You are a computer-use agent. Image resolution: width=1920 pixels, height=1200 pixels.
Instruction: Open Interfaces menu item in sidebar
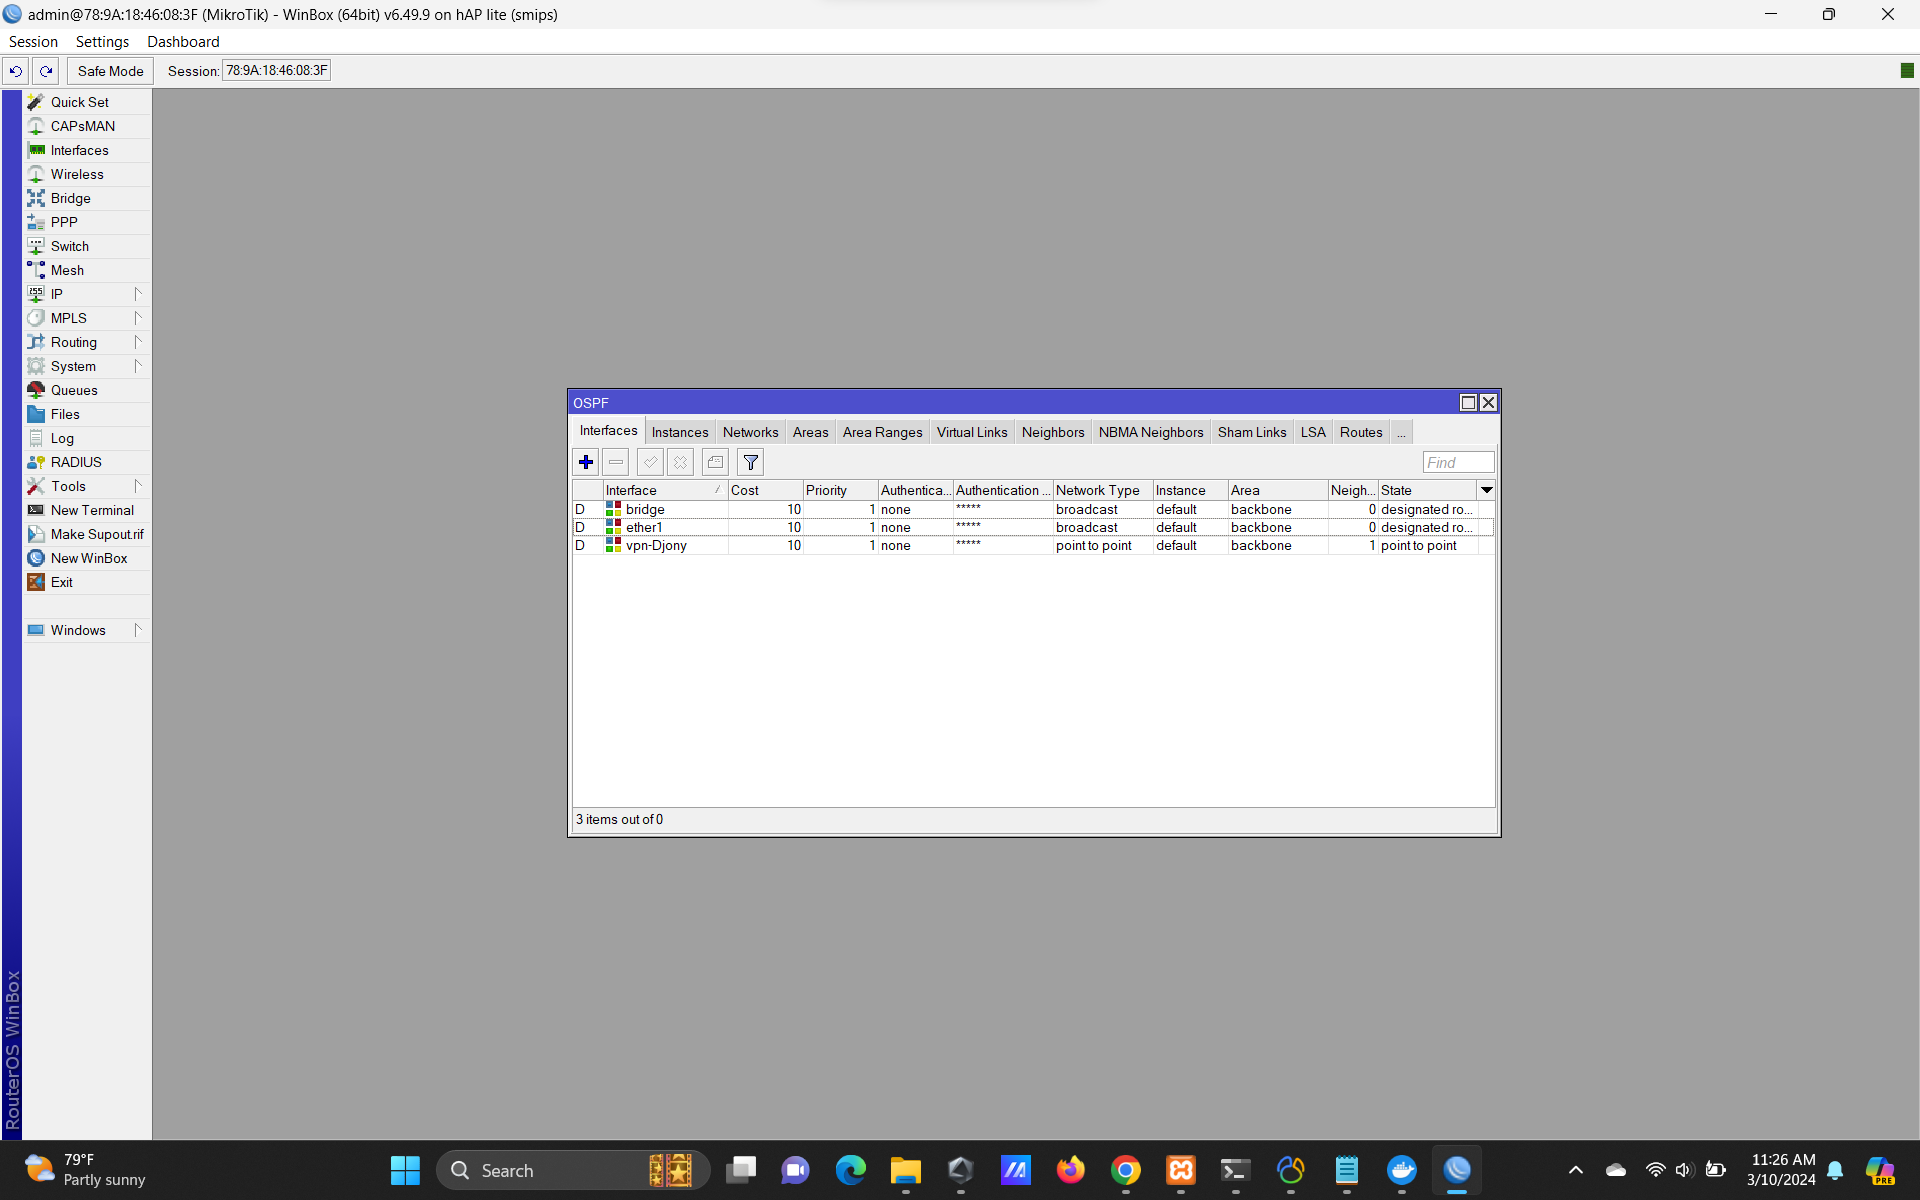point(87,150)
